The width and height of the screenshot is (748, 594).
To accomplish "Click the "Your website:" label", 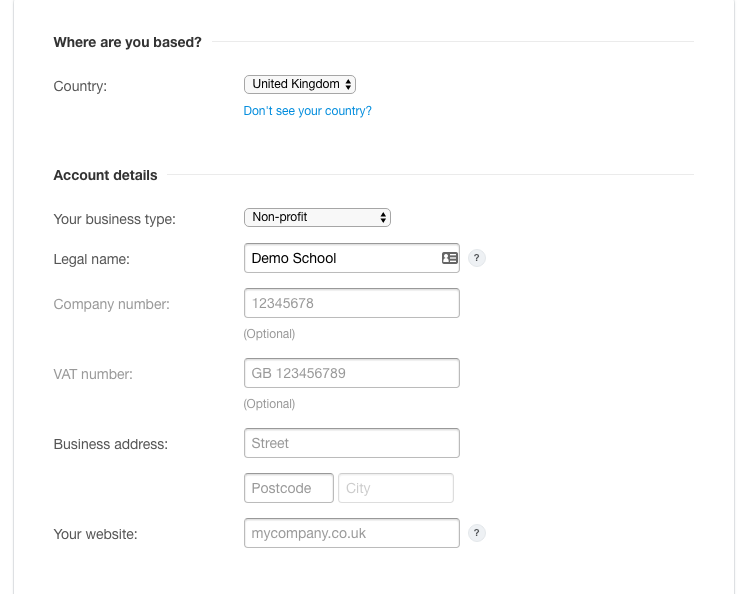I will point(95,534).
